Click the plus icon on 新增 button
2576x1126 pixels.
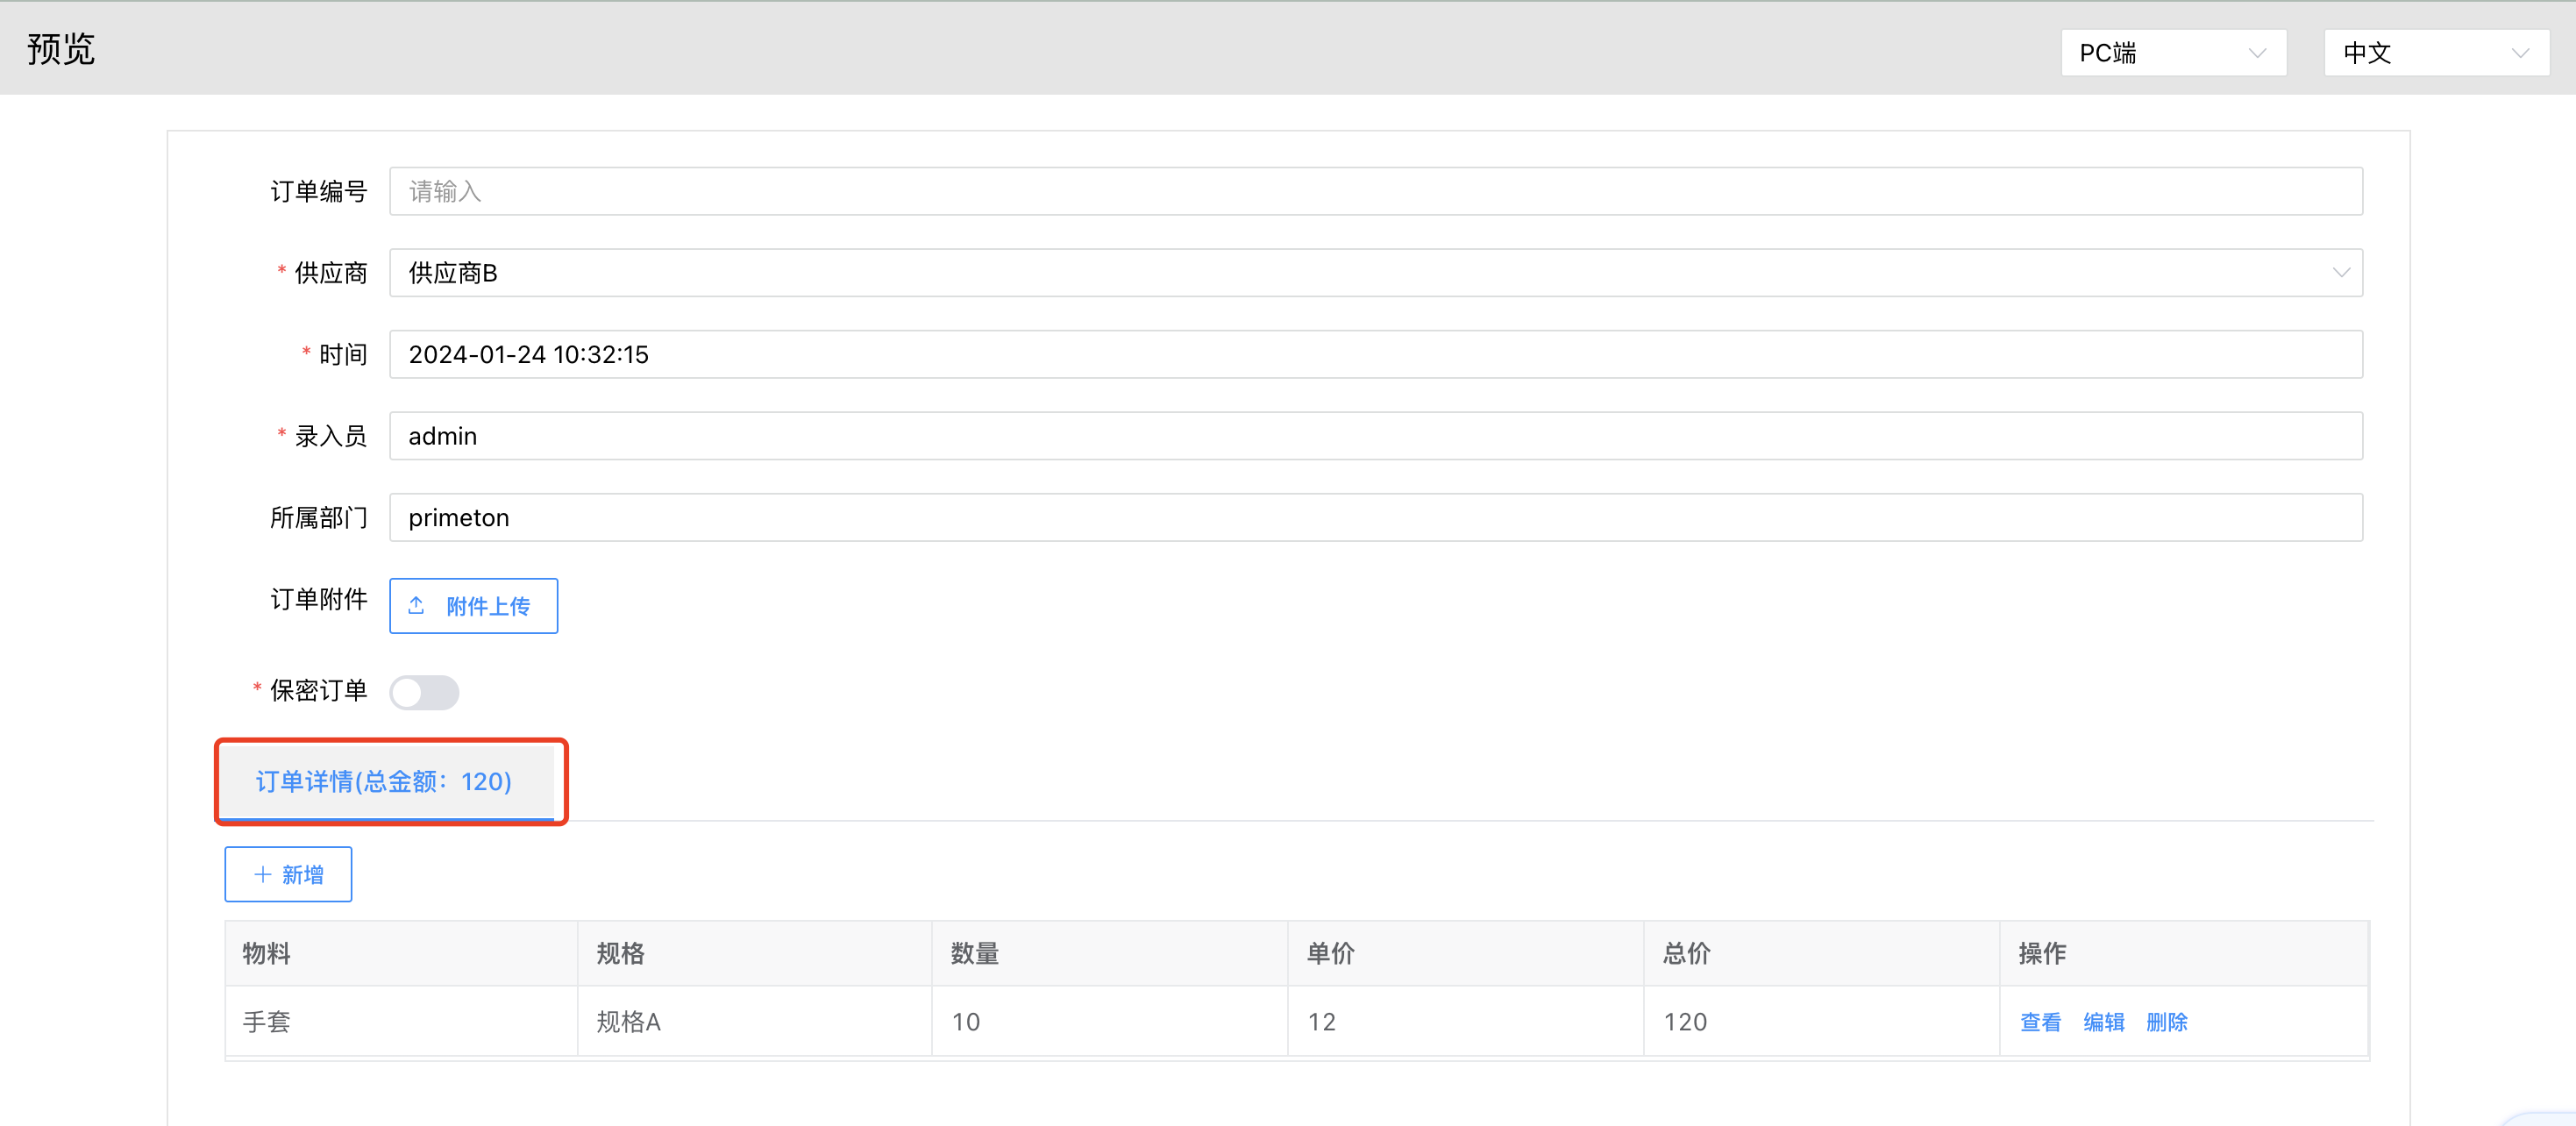263,875
